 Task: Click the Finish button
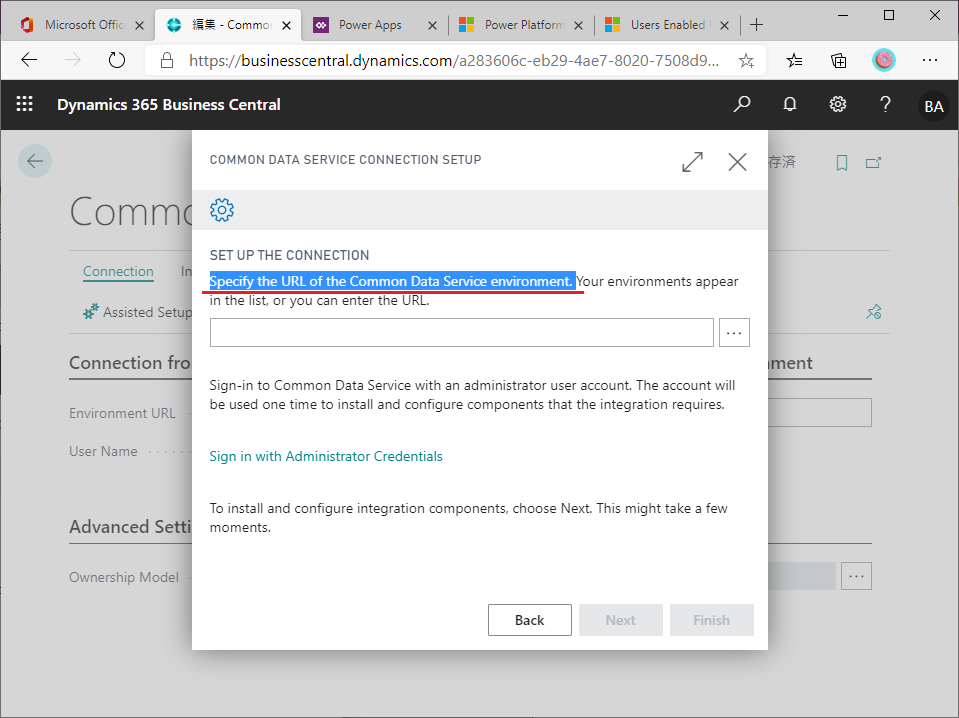pyautogui.click(x=712, y=620)
